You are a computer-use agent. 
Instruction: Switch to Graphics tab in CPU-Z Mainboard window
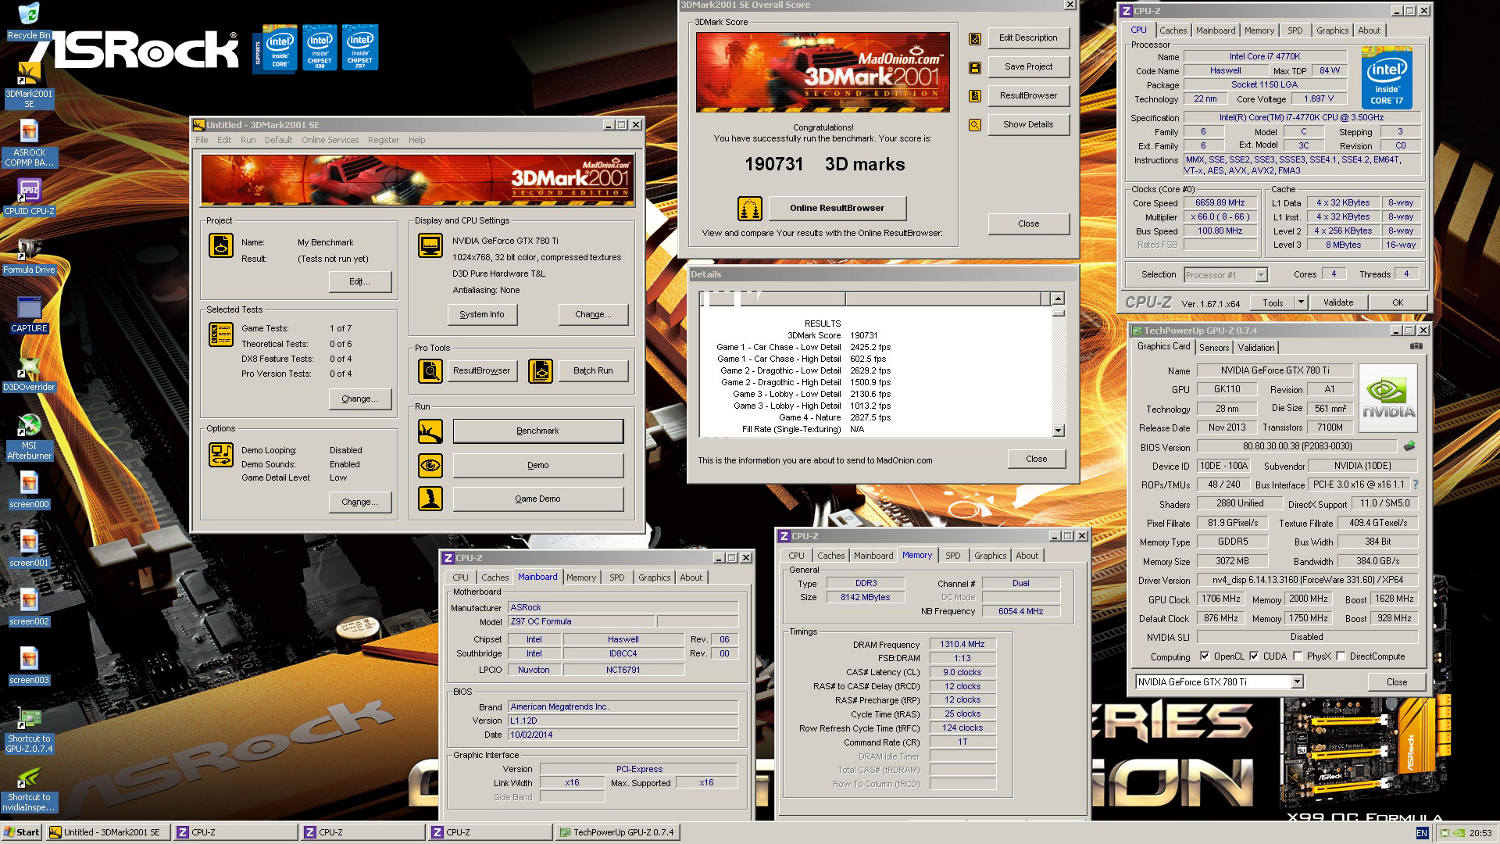coord(654,577)
